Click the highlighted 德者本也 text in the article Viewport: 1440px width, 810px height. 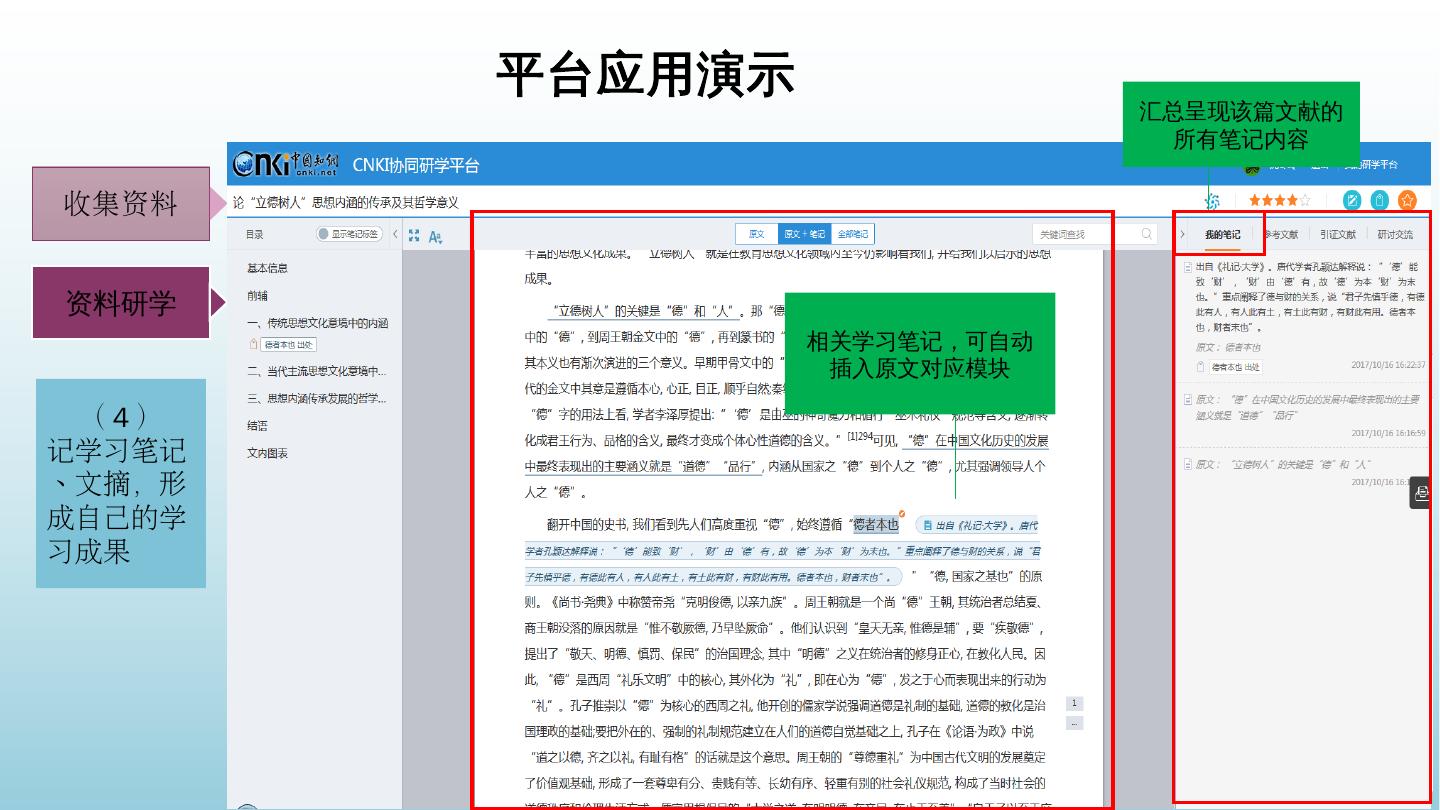point(876,524)
